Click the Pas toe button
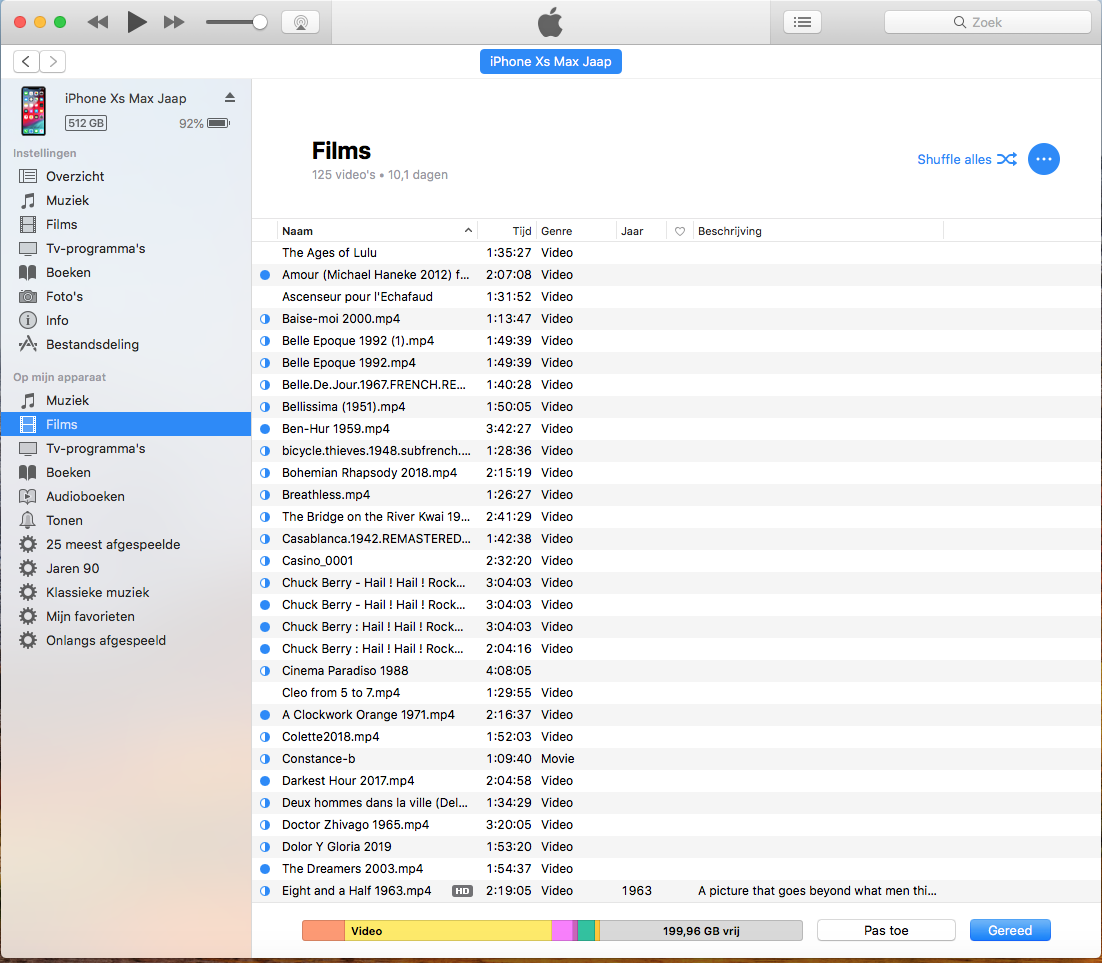1102x963 pixels. click(x=886, y=931)
